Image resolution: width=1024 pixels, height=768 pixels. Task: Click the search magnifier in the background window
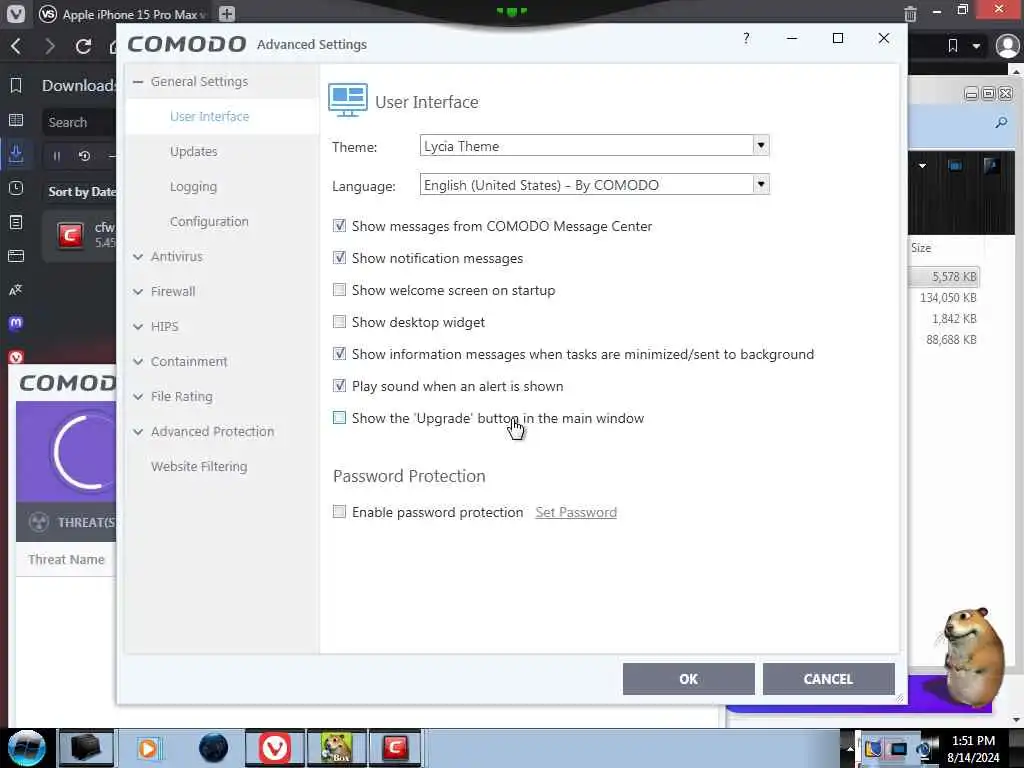tap(1001, 123)
